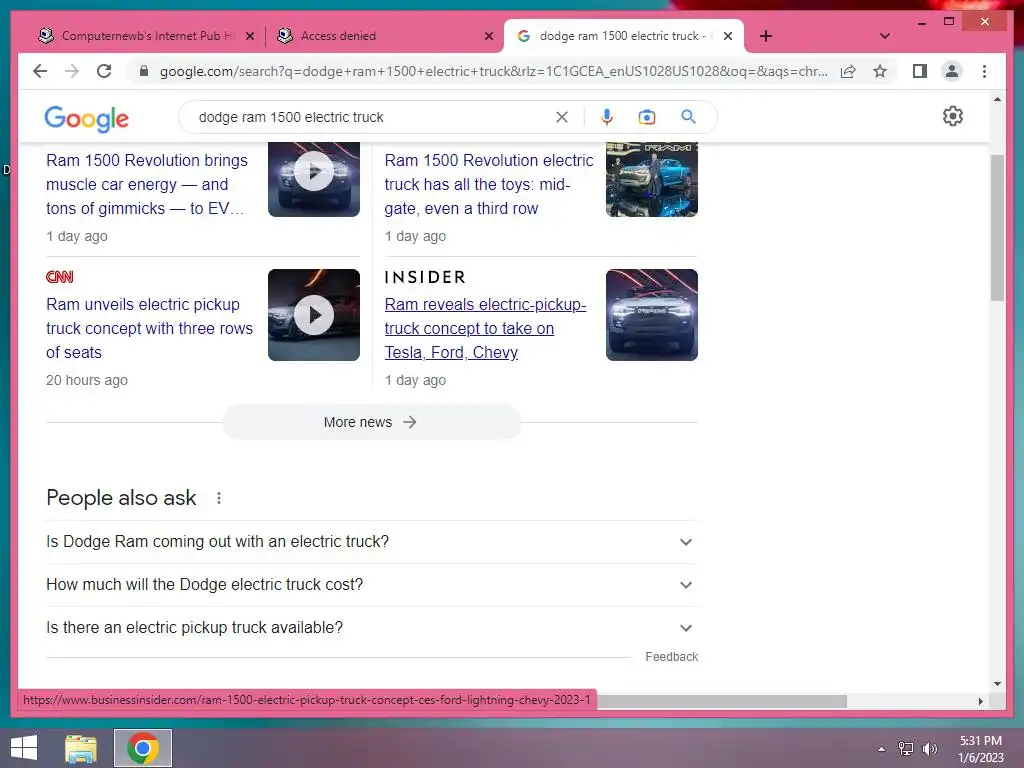Start voice search with the microphone icon
1024x768 pixels.
click(x=607, y=117)
